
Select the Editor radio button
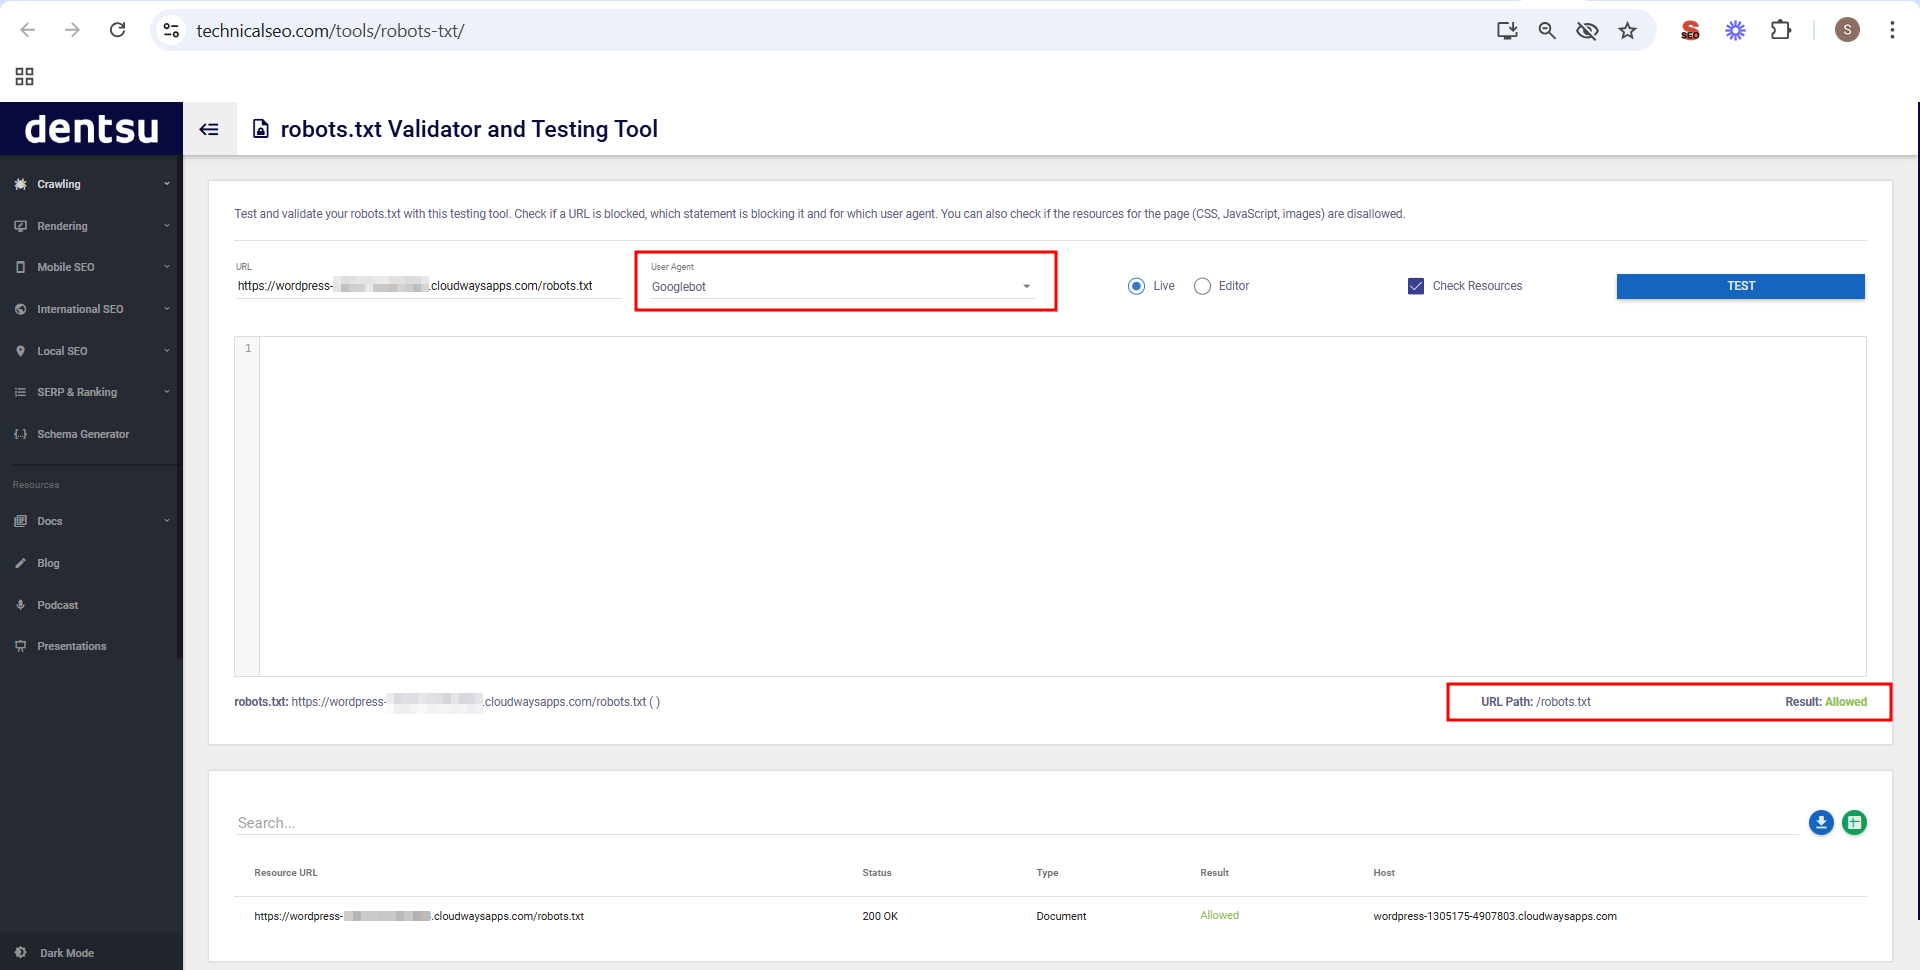pos(1202,286)
